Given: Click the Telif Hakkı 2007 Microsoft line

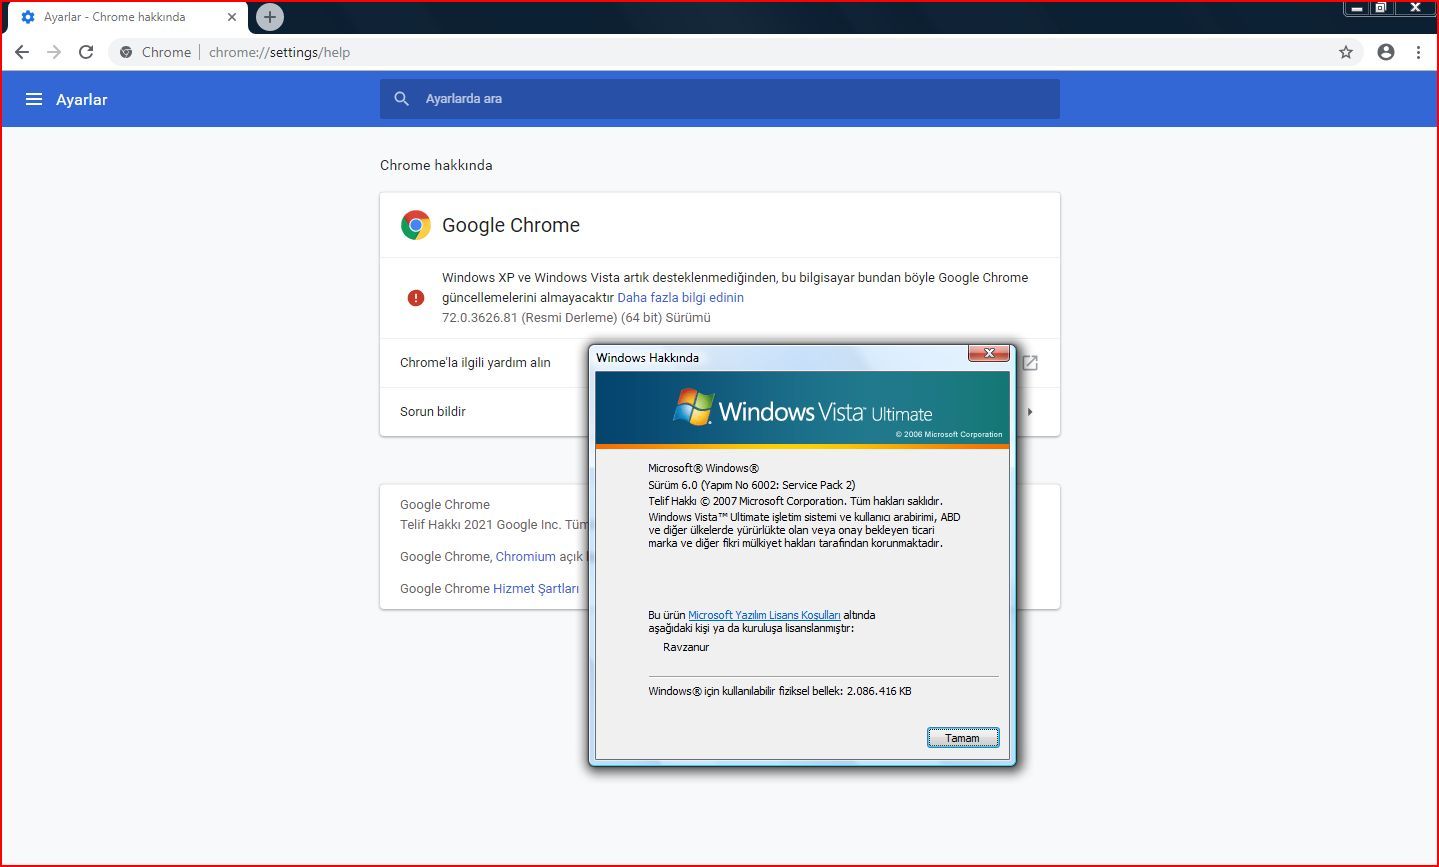Looking at the screenshot, I should 795,501.
